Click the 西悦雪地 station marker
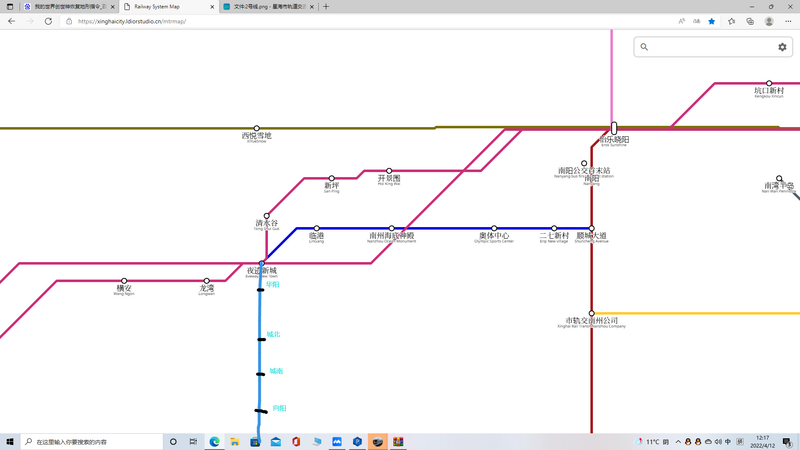Viewport: 800px width, 450px height. pos(257,128)
